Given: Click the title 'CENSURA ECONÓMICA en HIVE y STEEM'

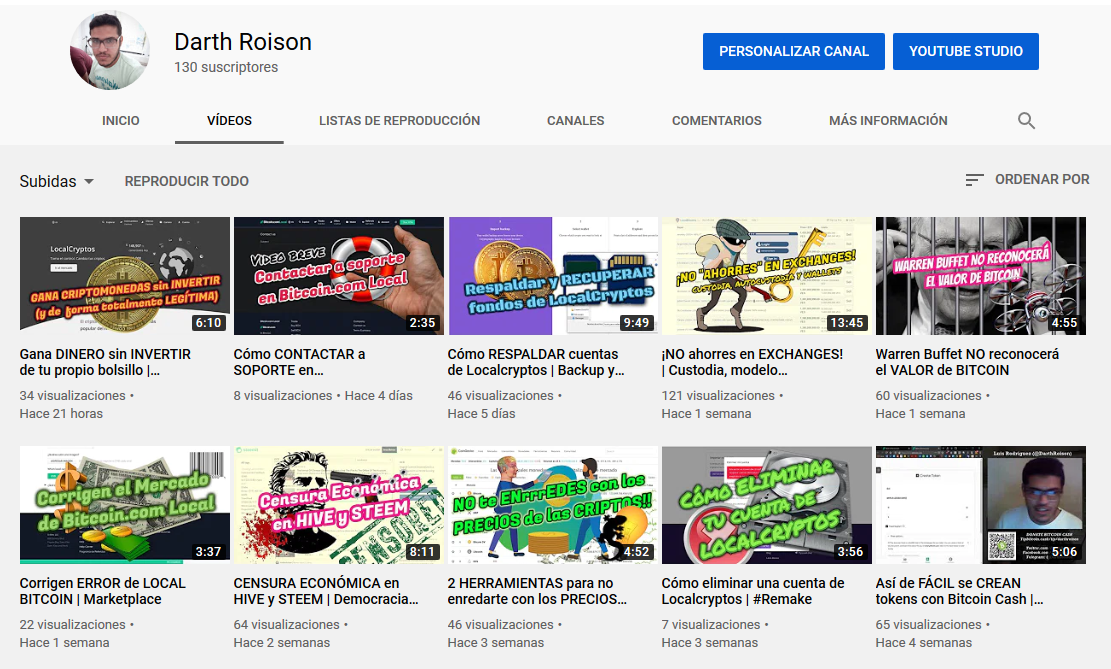Looking at the screenshot, I should pyautogui.click(x=326, y=591).
